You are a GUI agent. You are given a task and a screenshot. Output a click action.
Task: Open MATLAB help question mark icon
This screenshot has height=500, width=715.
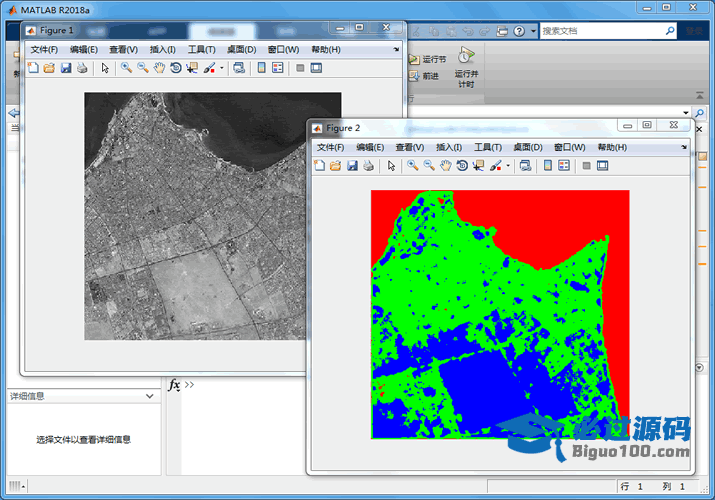click(519, 31)
